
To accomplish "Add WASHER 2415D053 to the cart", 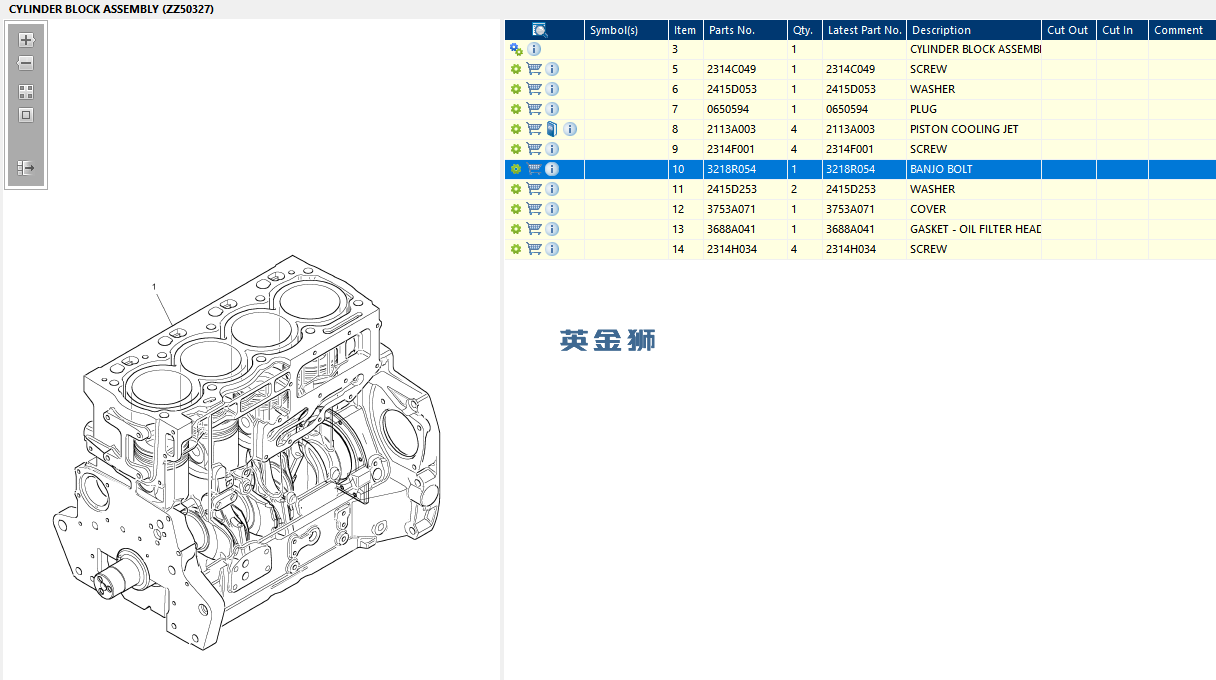I will click(x=534, y=89).
